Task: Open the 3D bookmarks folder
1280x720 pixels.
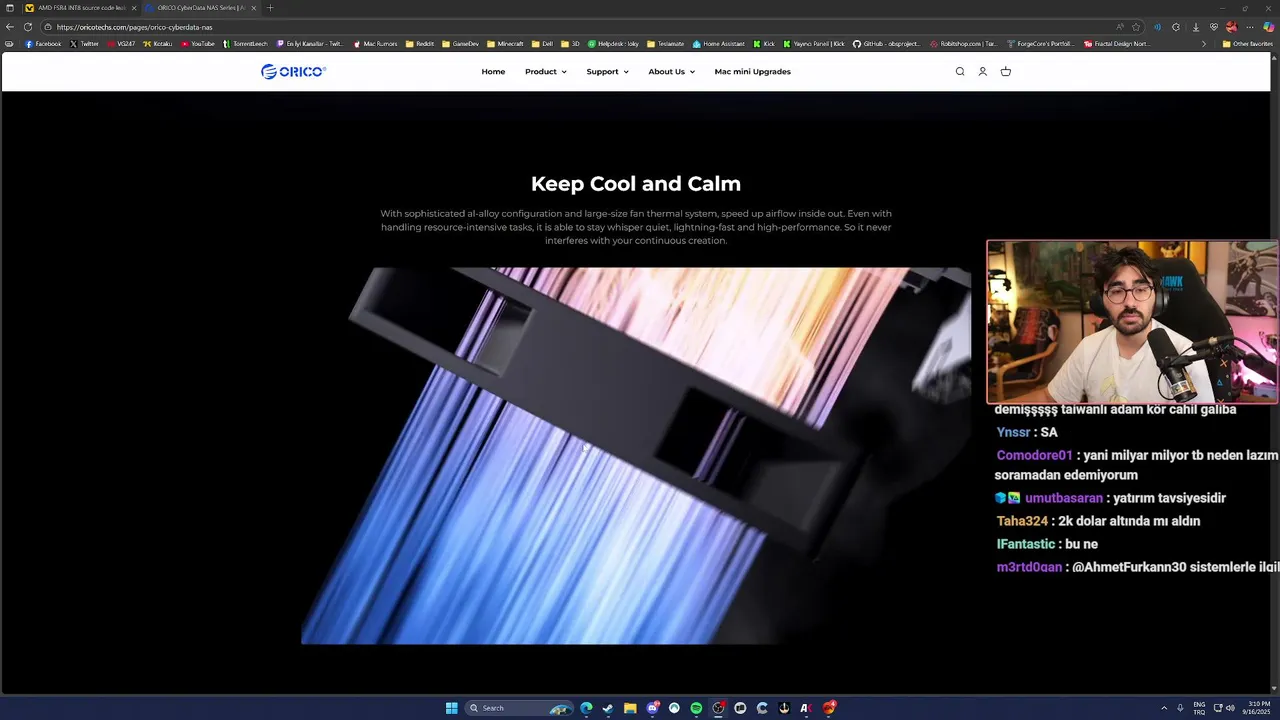Action: pyautogui.click(x=570, y=44)
